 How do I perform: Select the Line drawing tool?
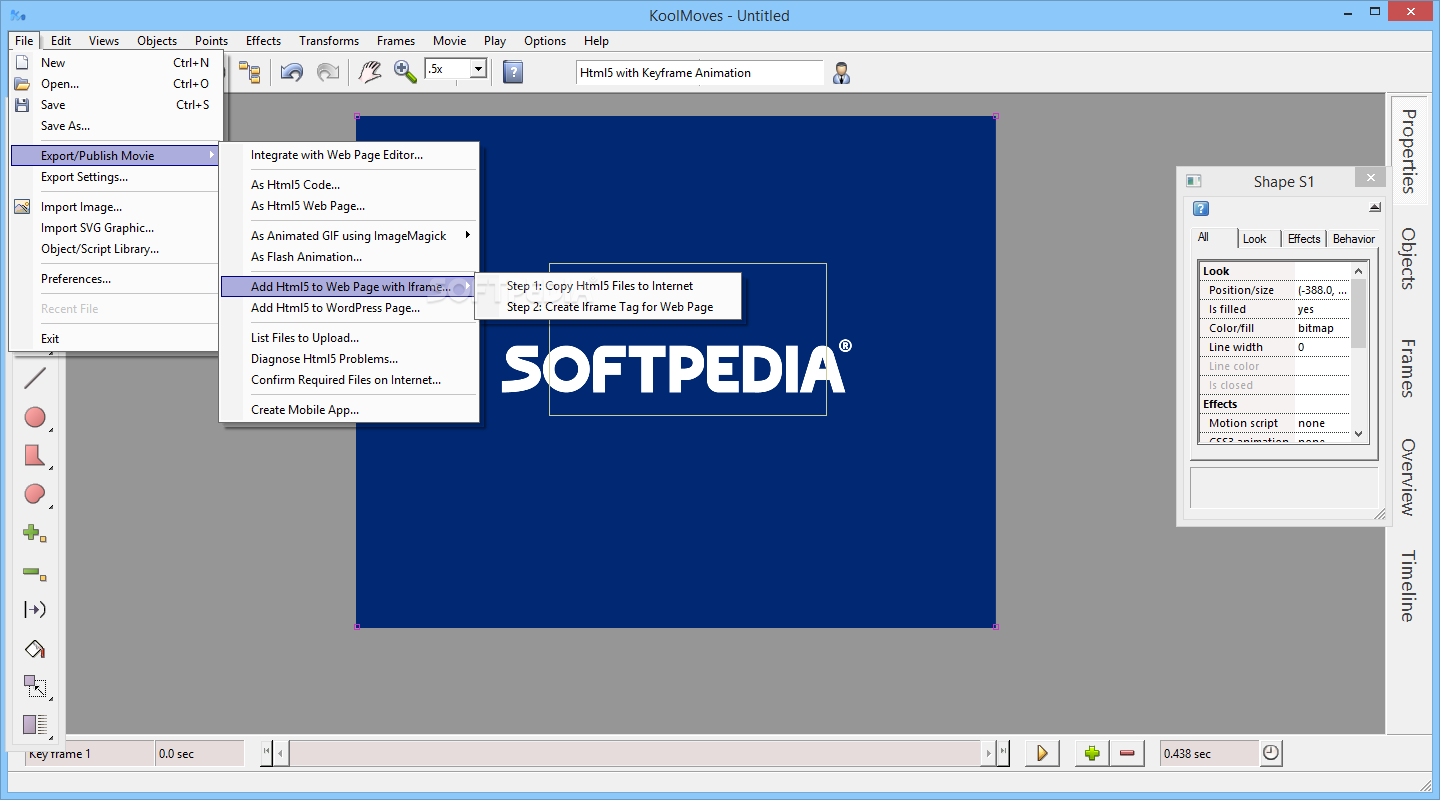tap(35, 378)
